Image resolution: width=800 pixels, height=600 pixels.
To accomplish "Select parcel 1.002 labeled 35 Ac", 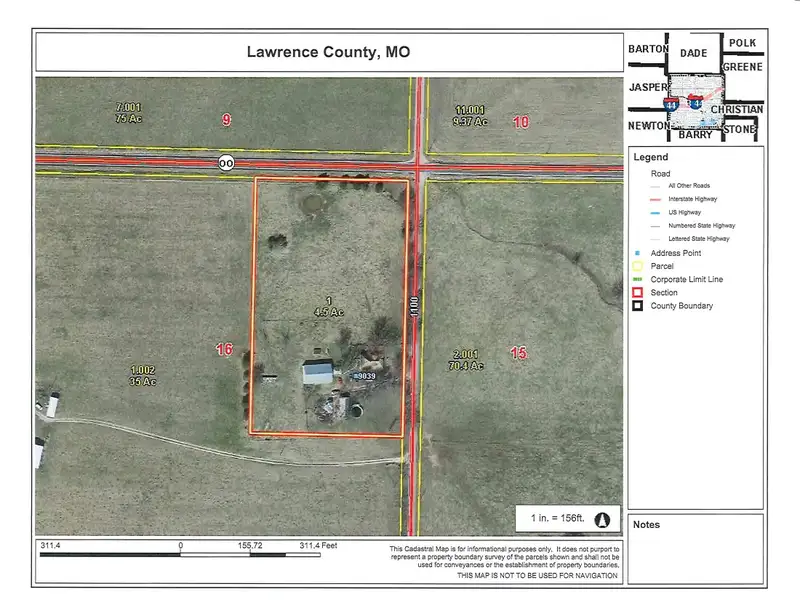I will tap(142, 376).
